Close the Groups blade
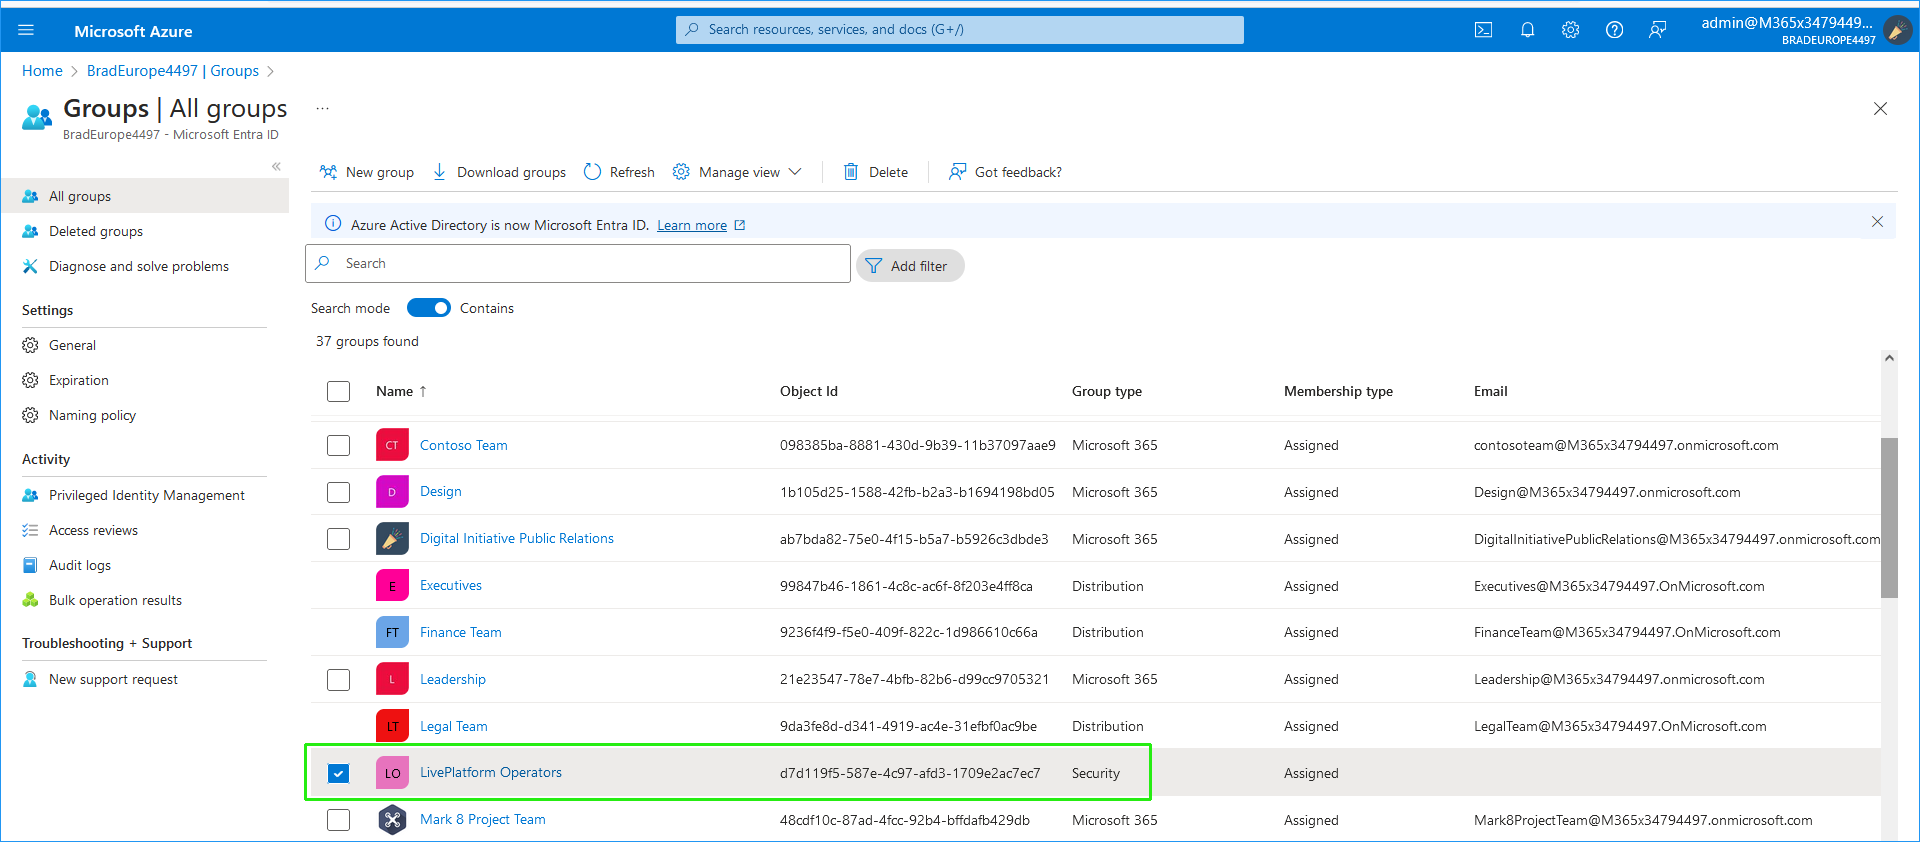The height and width of the screenshot is (842, 1920). click(x=1880, y=109)
